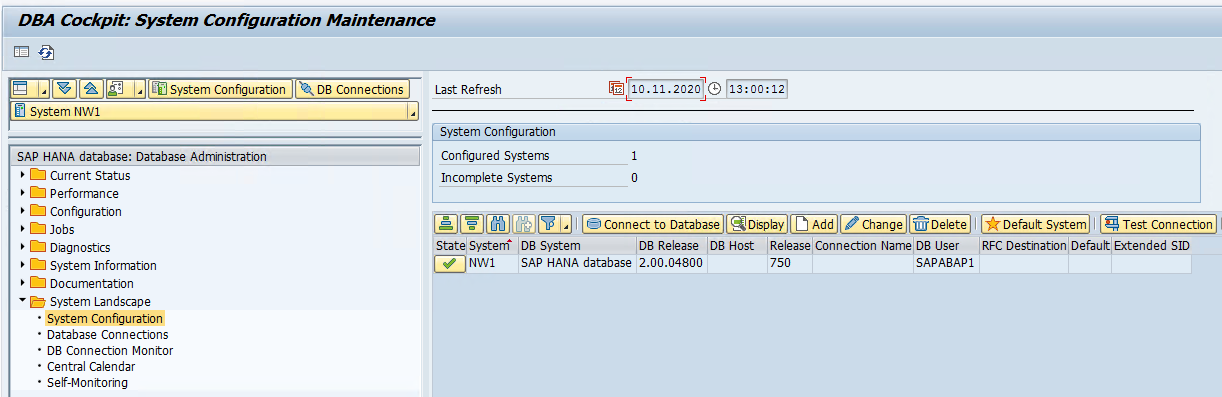Click the Last Refresh time field 13:00:12

point(756,89)
